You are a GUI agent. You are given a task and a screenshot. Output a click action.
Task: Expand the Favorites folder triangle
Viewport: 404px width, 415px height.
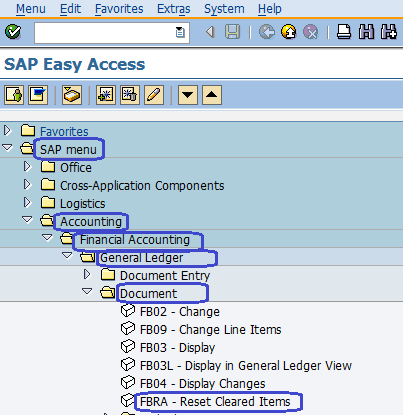click(7, 130)
